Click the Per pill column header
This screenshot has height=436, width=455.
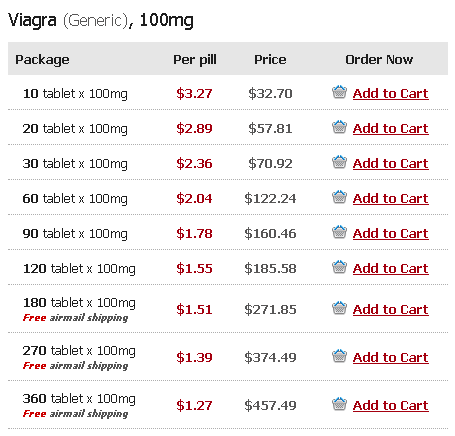point(195,60)
